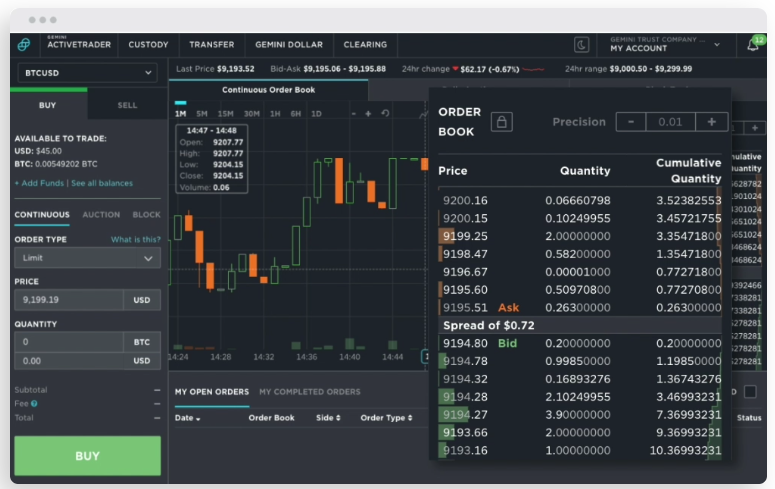Click the green Buy button
Screen dimensions: 775x489
point(87,455)
